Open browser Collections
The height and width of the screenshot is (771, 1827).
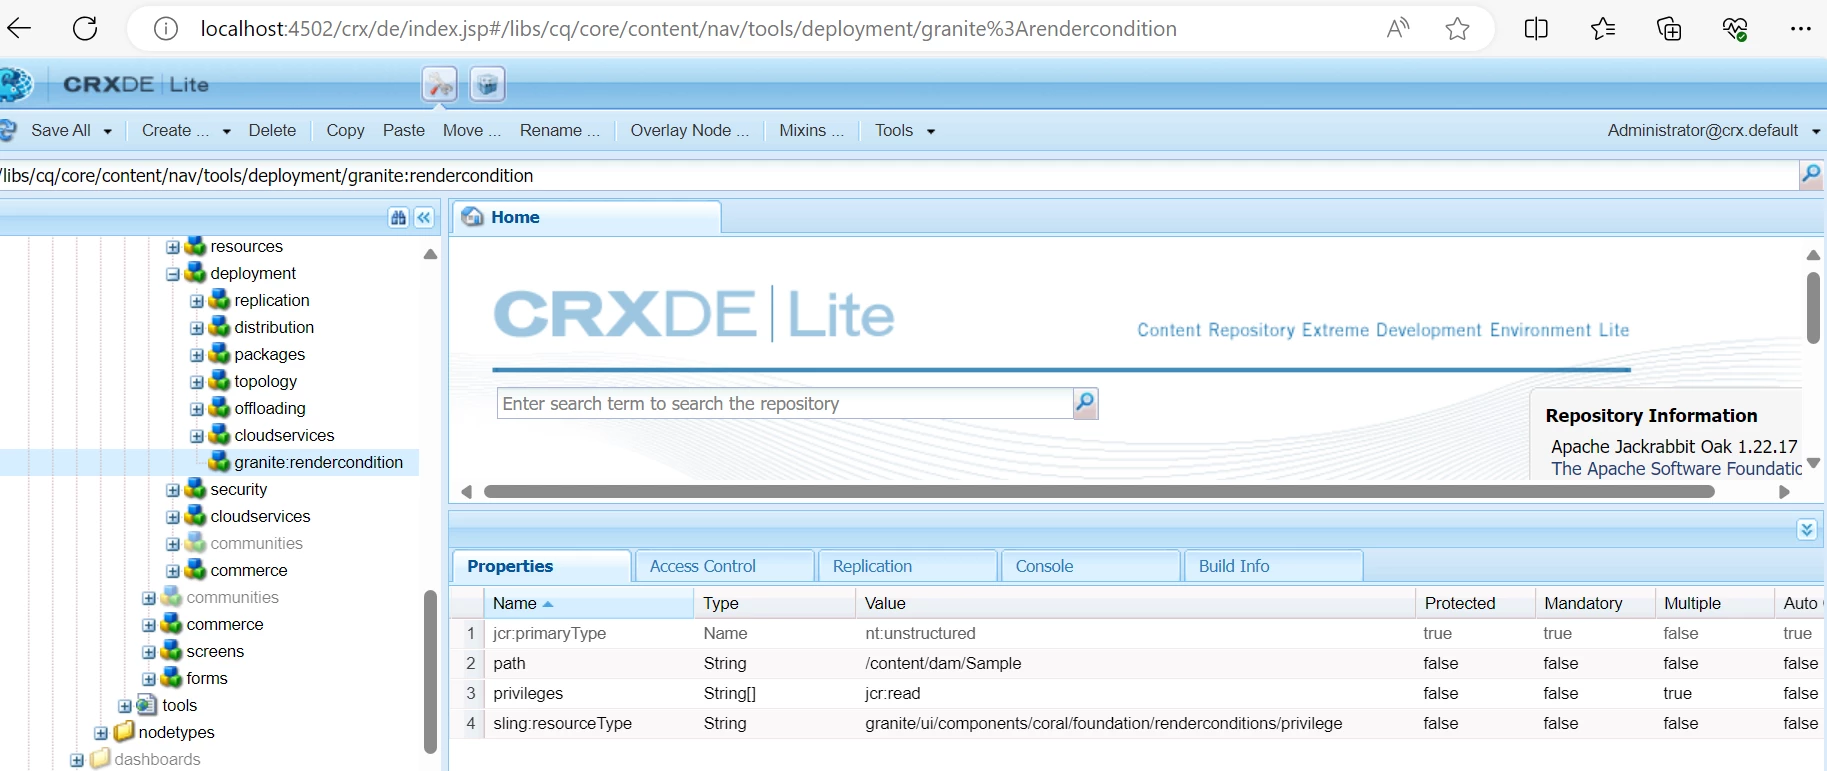(x=1669, y=29)
